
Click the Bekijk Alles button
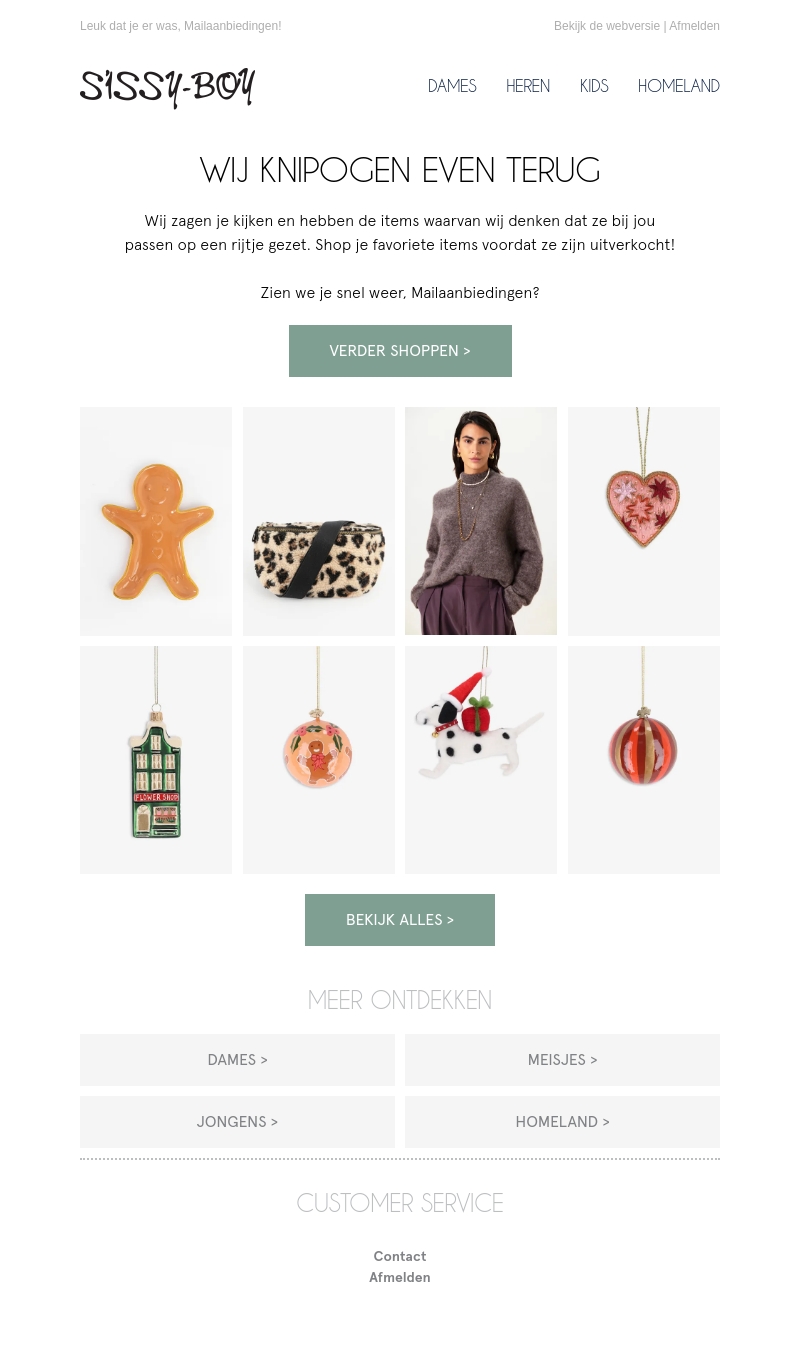[400, 920]
